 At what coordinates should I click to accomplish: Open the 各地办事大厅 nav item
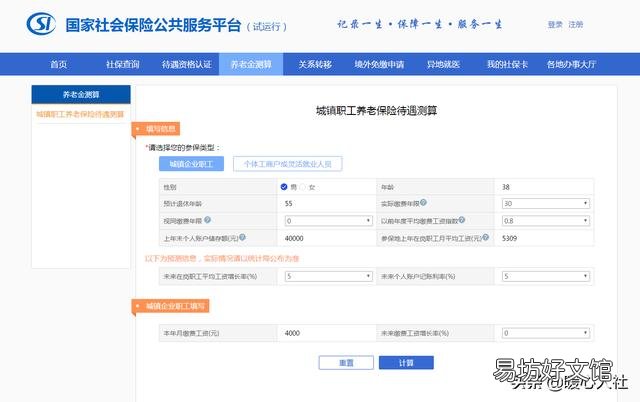[571, 64]
